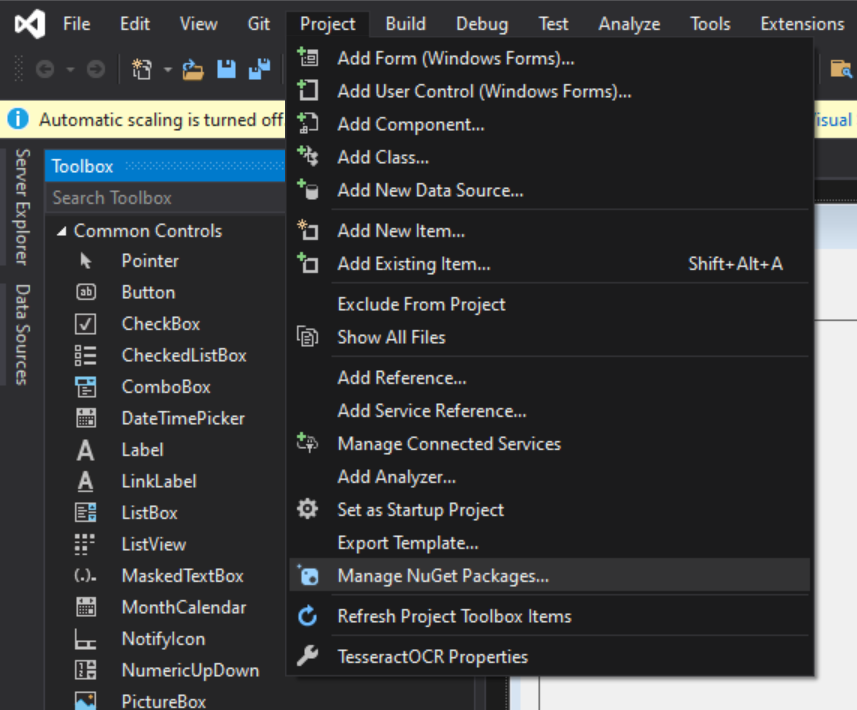Open the Navigate Backward history dropdown
The width and height of the screenshot is (857, 710).
click(x=71, y=69)
